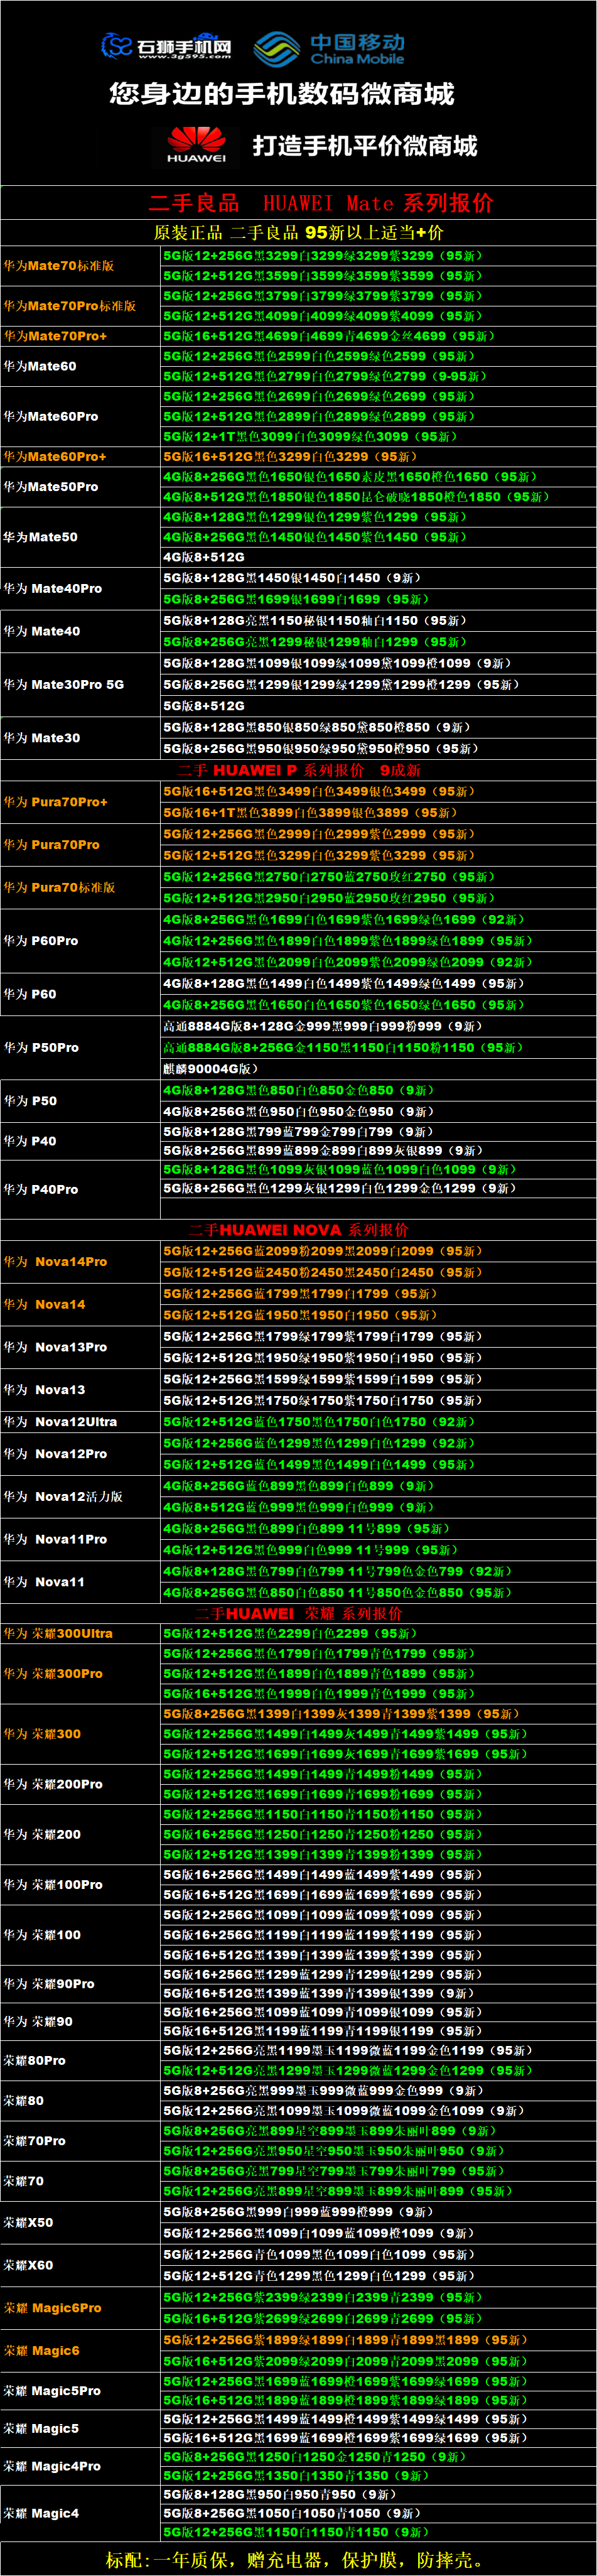Click the 华为 Pura70Pro+ model label

(x=56, y=802)
